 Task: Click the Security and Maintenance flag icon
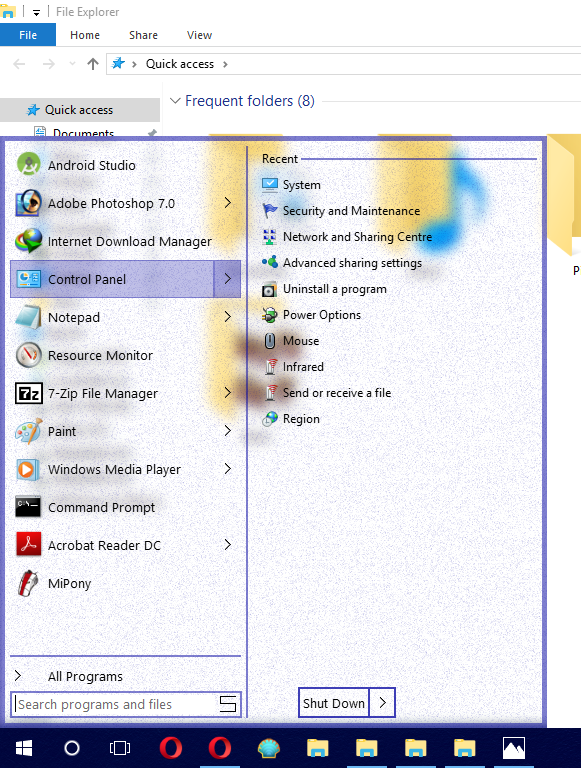(x=269, y=211)
